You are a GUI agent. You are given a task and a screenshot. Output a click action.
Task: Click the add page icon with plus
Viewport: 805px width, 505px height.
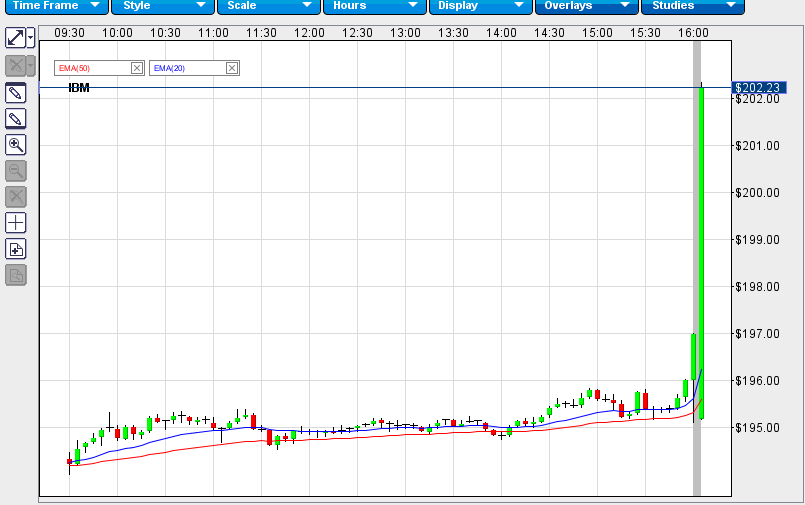coord(15,249)
